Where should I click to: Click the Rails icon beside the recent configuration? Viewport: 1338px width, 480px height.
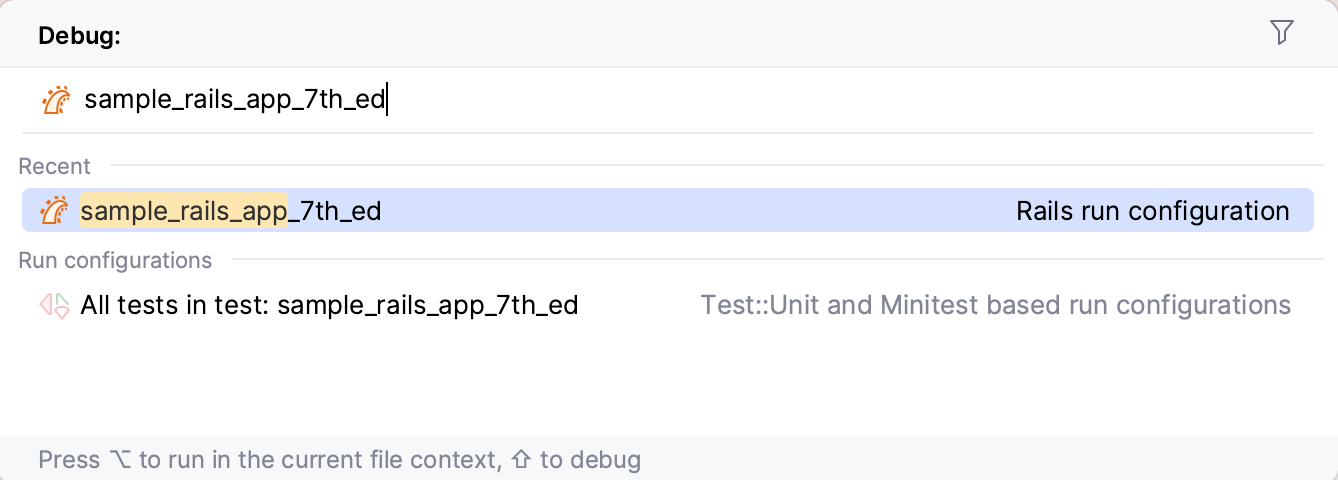[x=54, y=211]
